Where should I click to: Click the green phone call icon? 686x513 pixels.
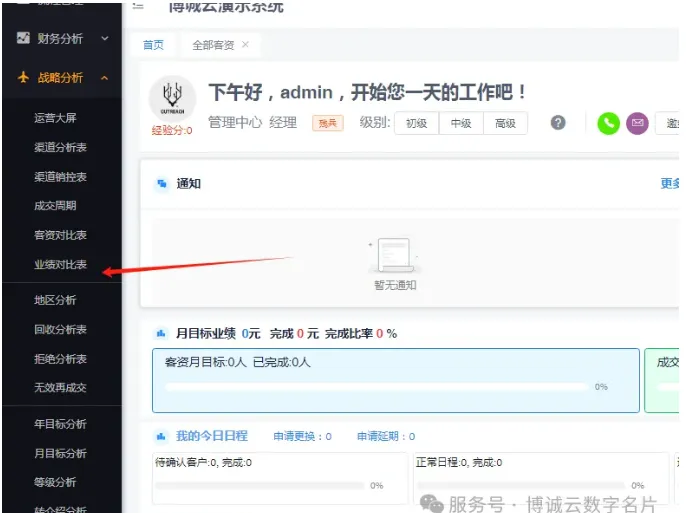pyautogui.click(x=608, y=123)
